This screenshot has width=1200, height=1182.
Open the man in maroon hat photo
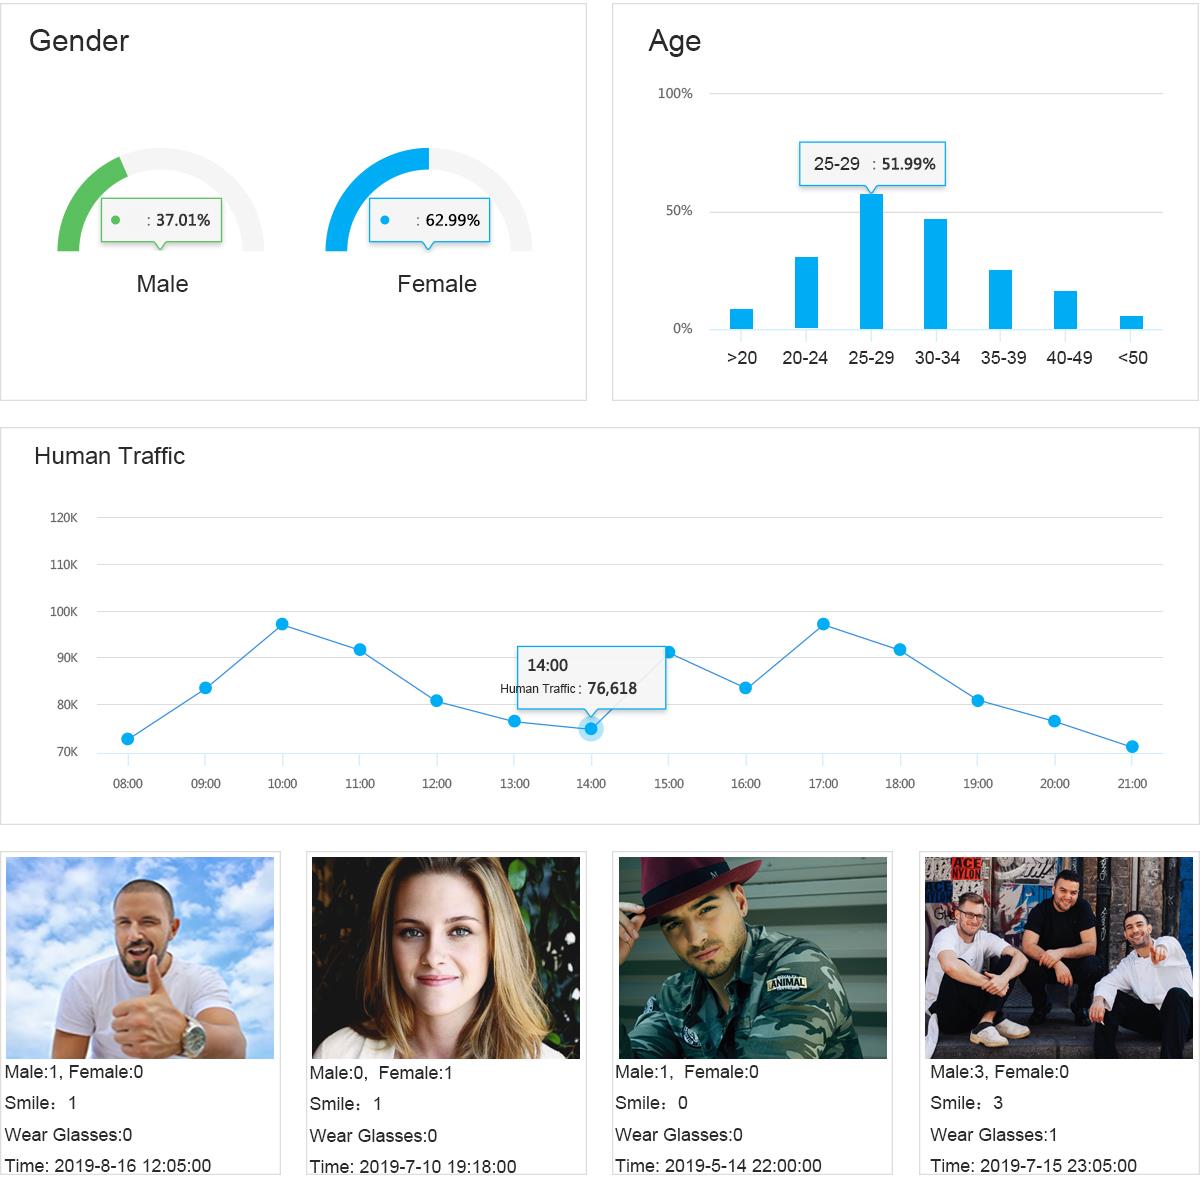point(753,958)
